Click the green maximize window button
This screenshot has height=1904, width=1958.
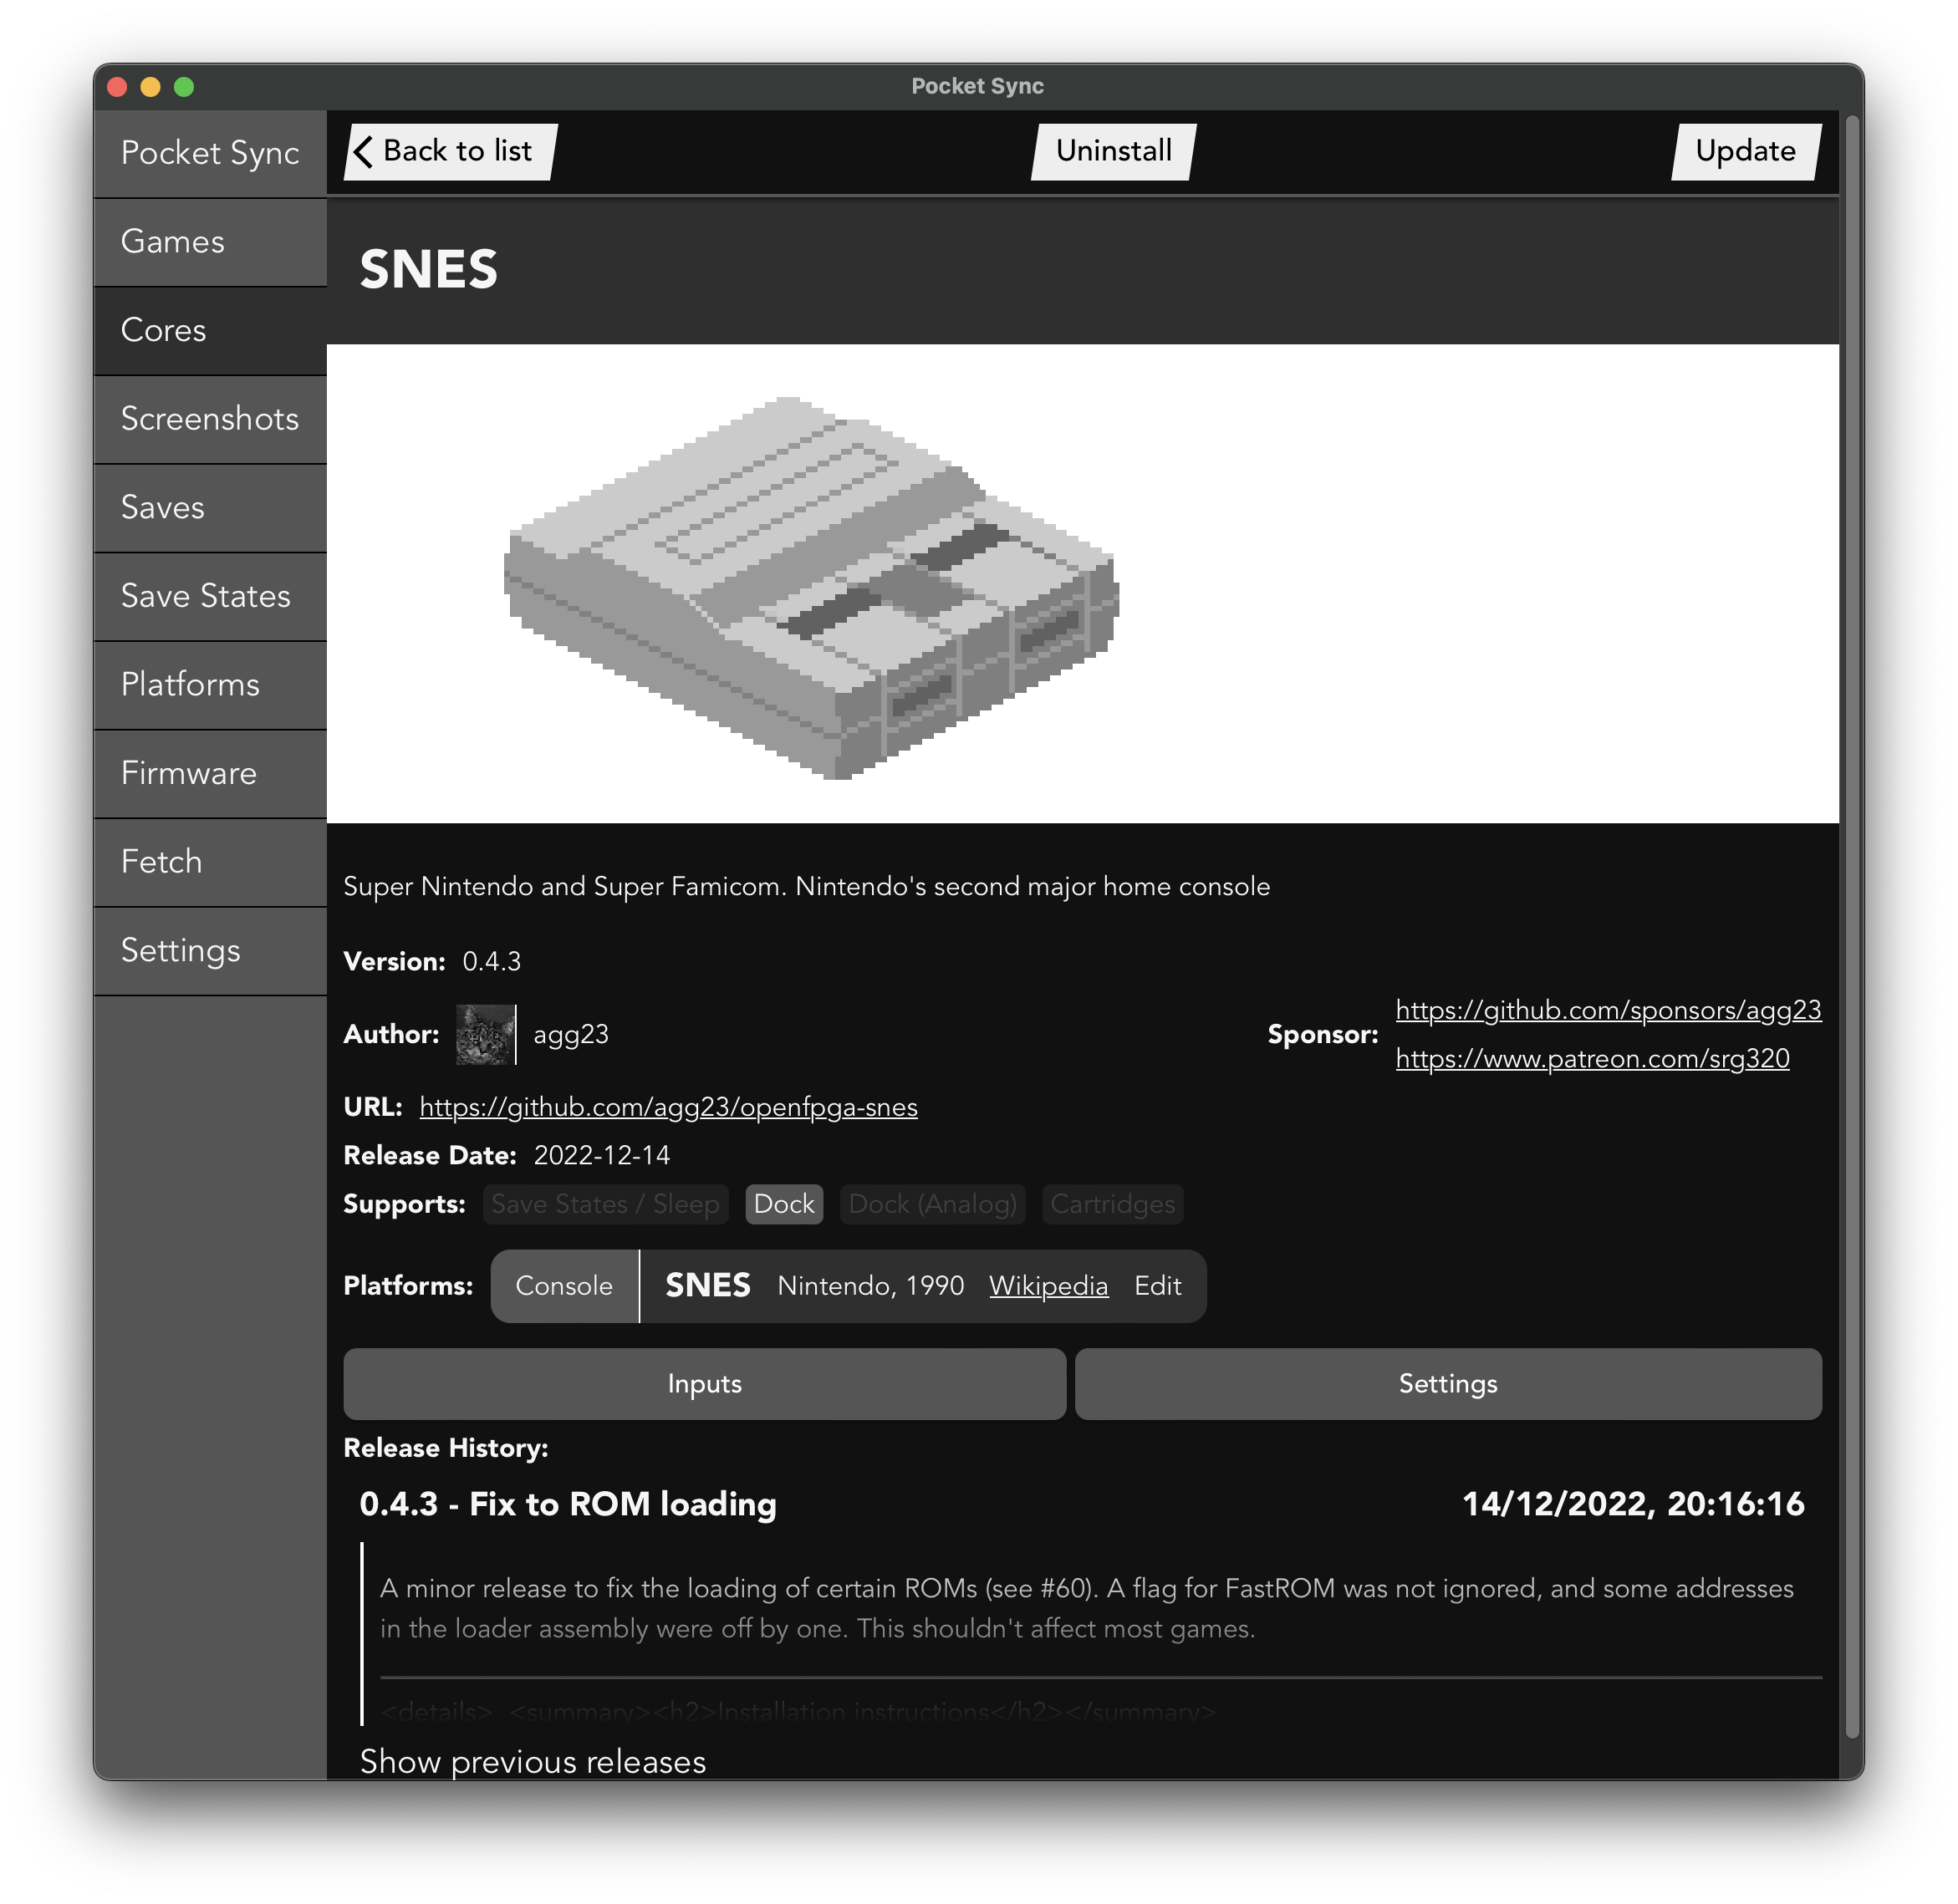coord(184,87)
